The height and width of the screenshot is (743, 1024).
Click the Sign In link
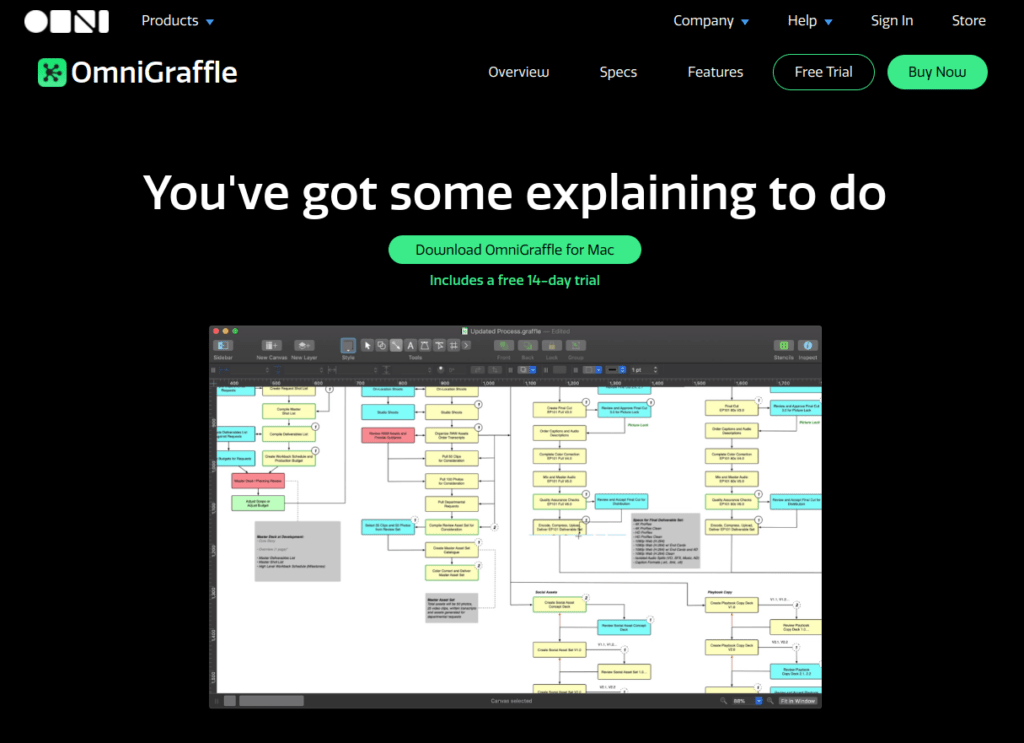891,21
